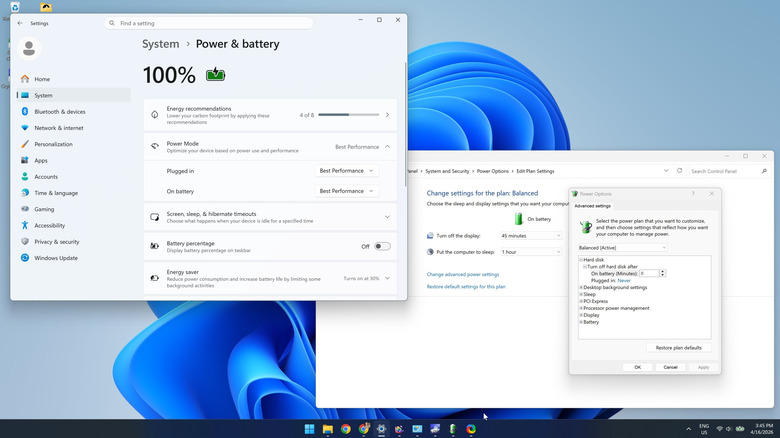This screenshot has height=438, width=780.
Task: Expand the Sleep tree node
Action: click(581, 295)
